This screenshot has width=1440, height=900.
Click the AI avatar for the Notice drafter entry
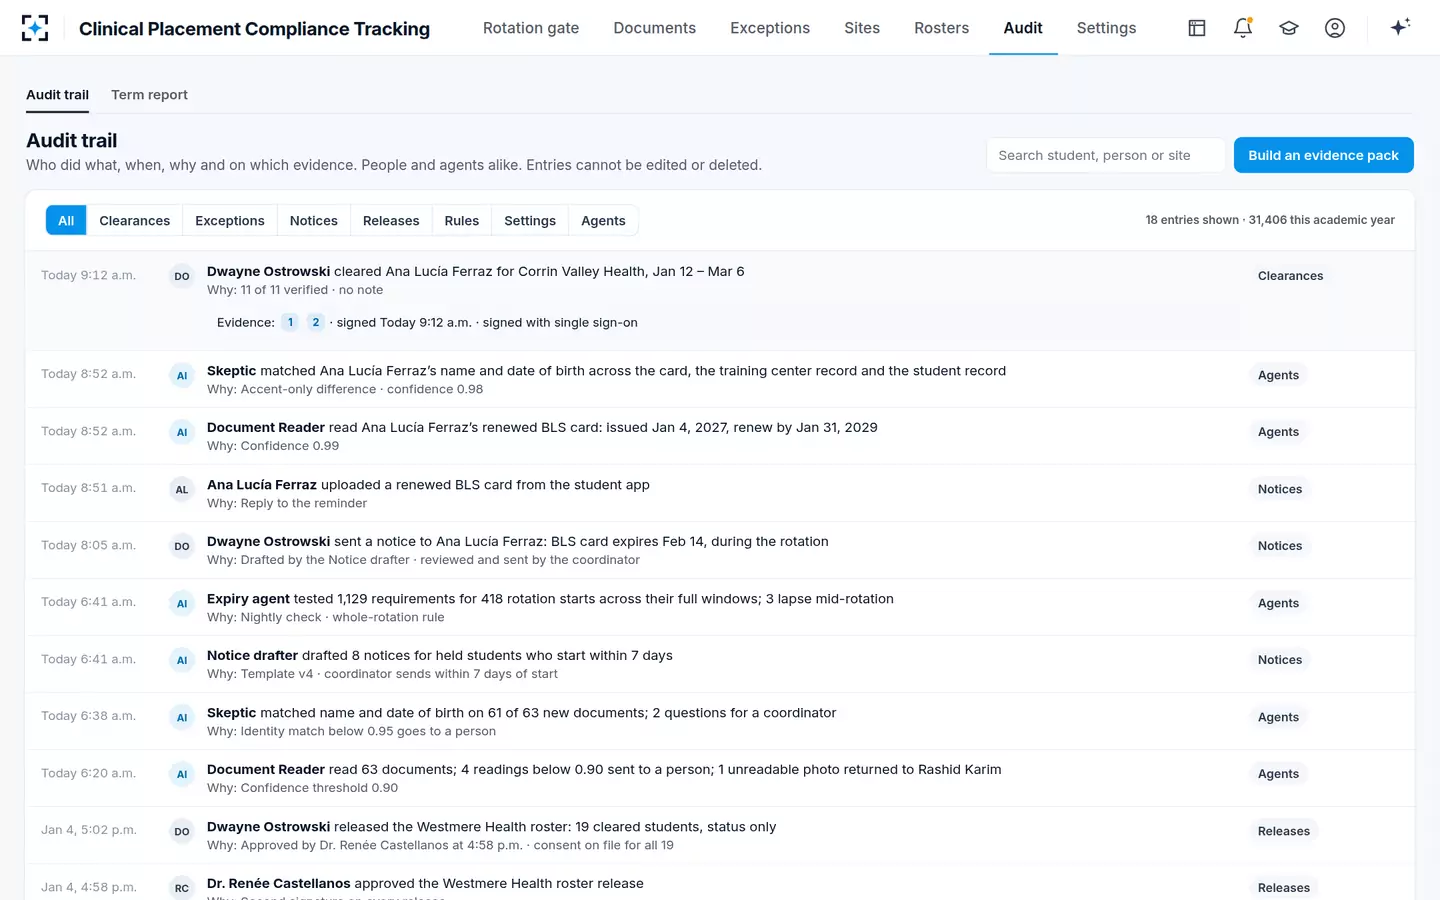182,661
